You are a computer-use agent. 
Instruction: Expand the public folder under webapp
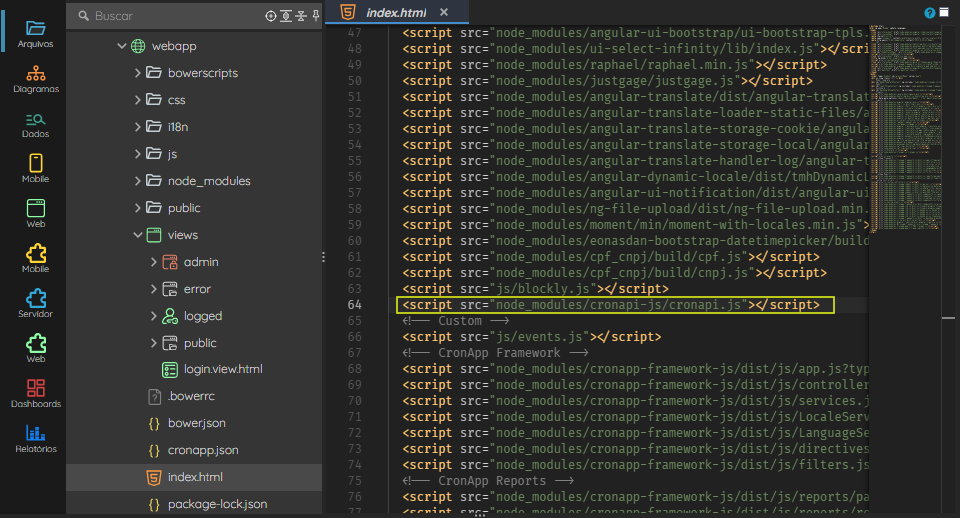tap(137, 208)
